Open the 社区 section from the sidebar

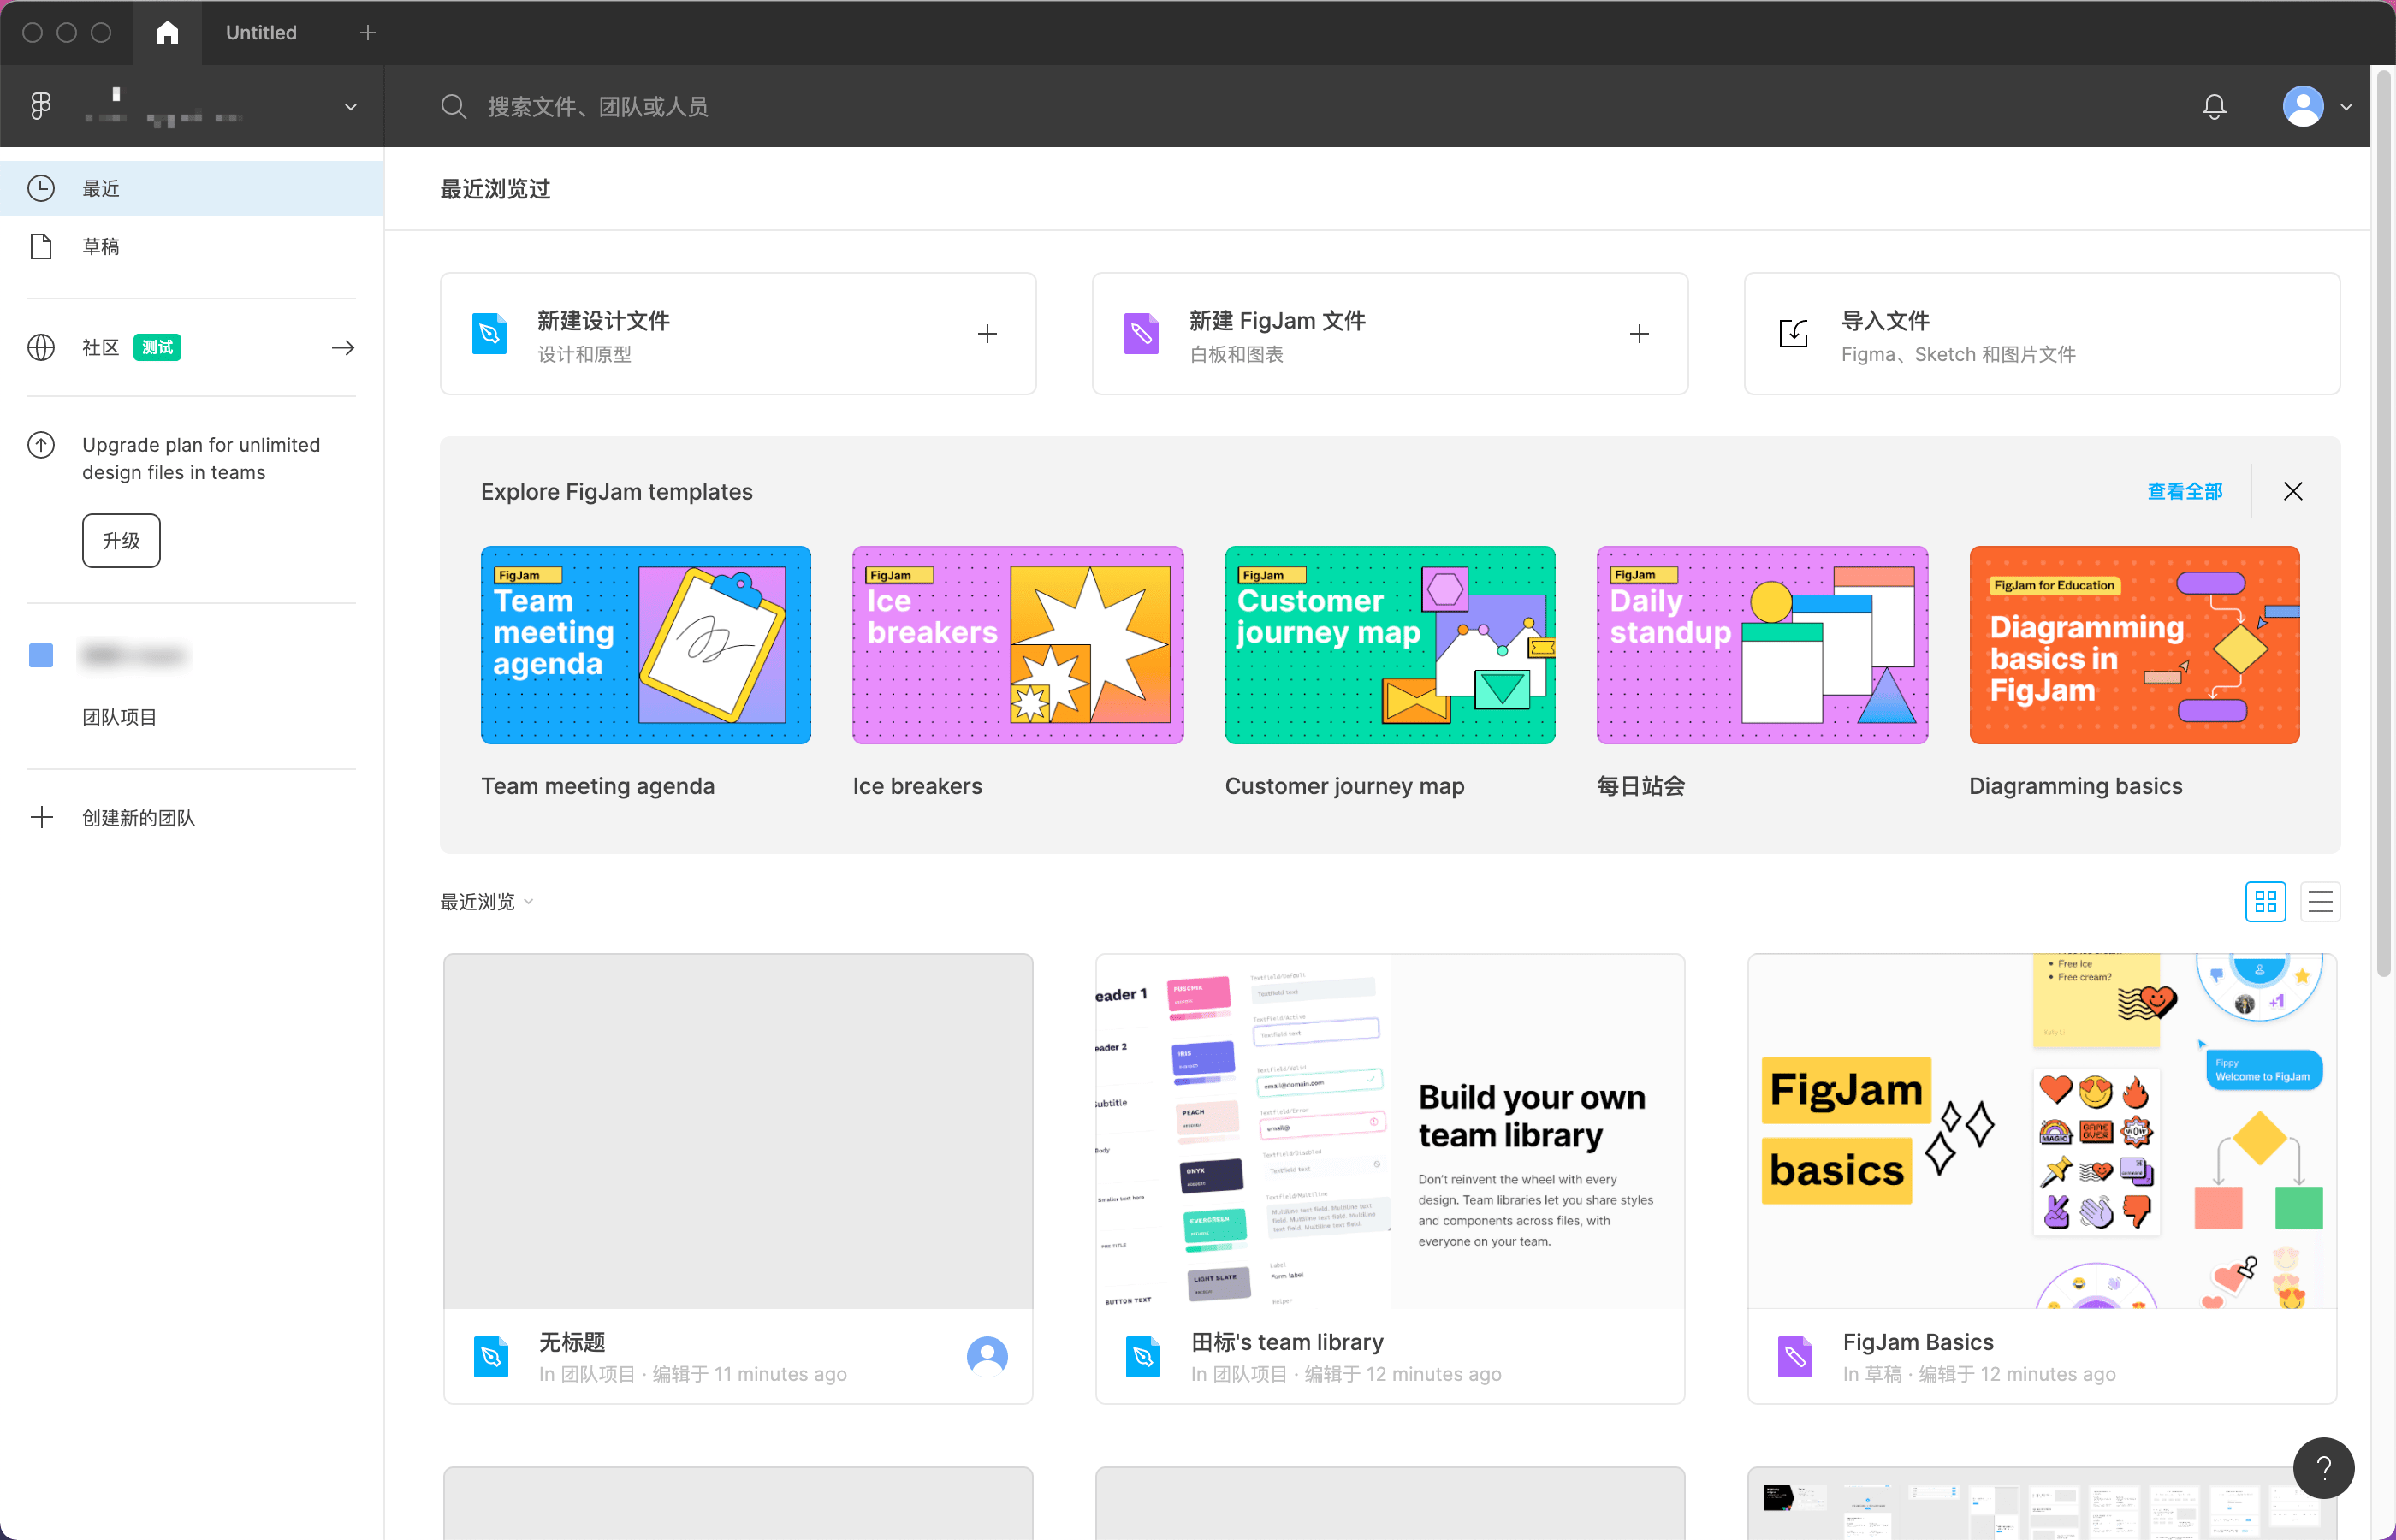pos(100,347)
